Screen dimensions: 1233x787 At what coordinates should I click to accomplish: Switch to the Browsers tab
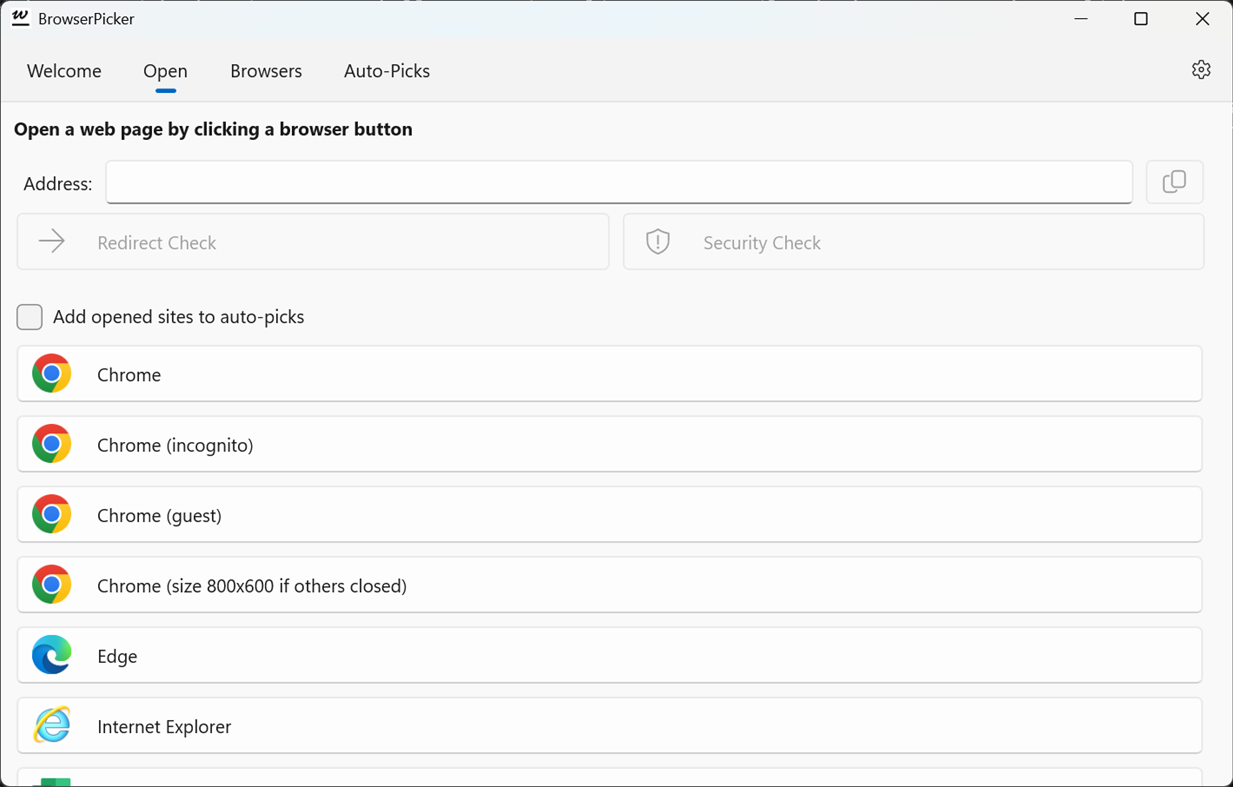265,71
